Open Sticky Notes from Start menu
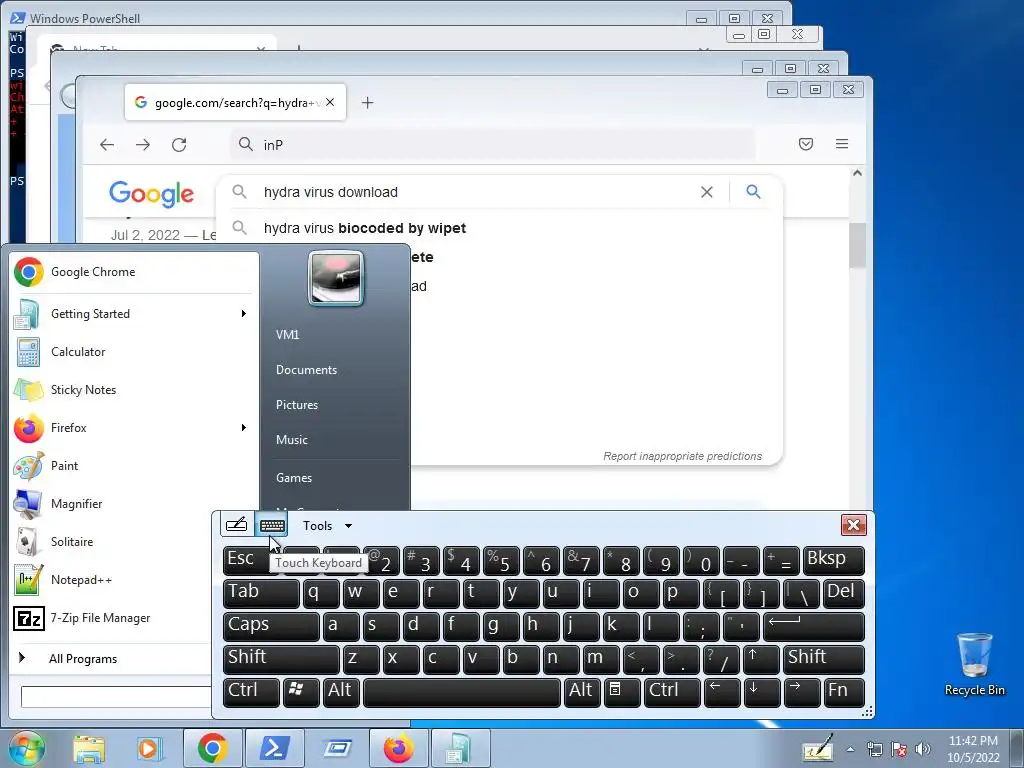Viewport: 1024px width, 768px height. tap(135, 389)
